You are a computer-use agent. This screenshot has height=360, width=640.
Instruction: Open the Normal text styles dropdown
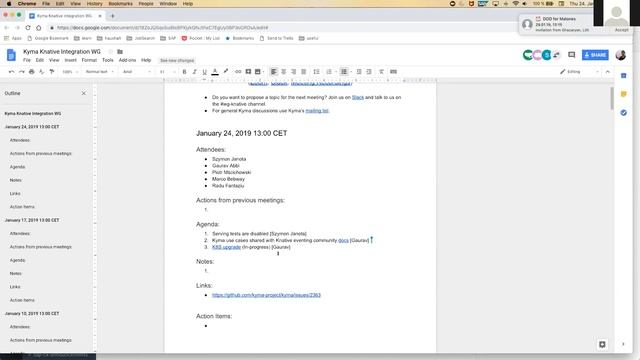click(x=99, y=72)
